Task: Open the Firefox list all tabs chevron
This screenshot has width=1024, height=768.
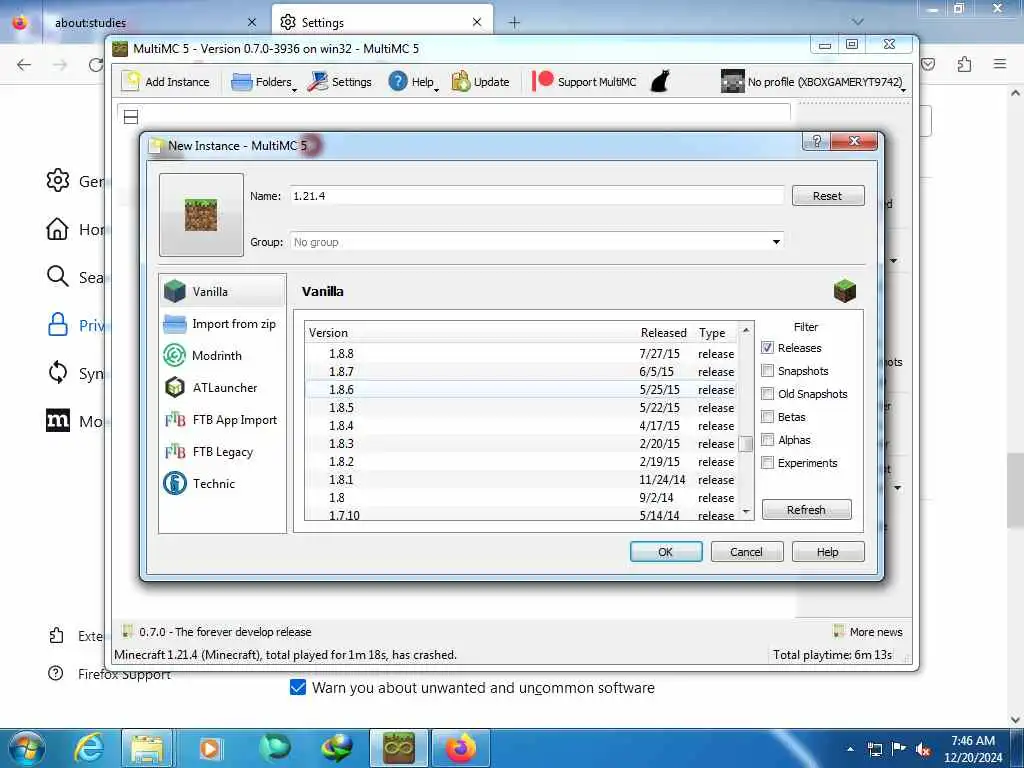Action: [x=858, y=22]
